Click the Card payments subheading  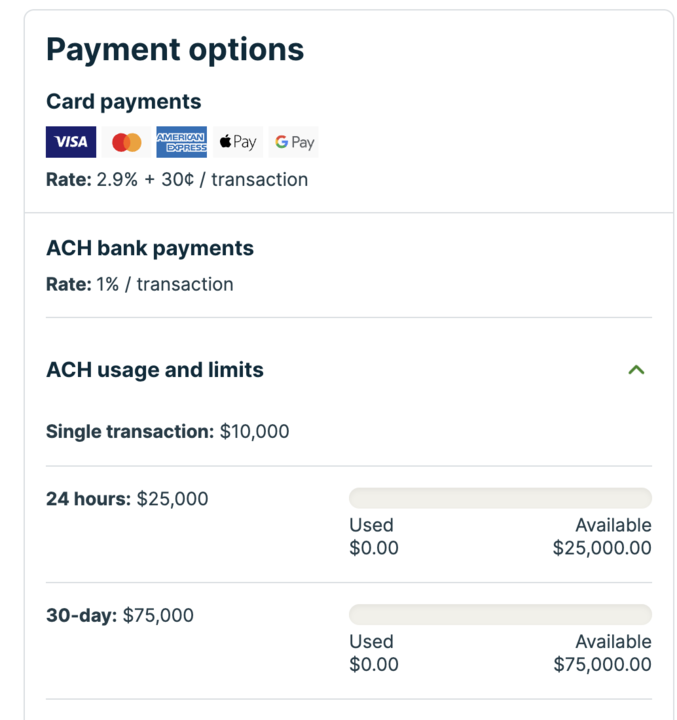point(123,102)
